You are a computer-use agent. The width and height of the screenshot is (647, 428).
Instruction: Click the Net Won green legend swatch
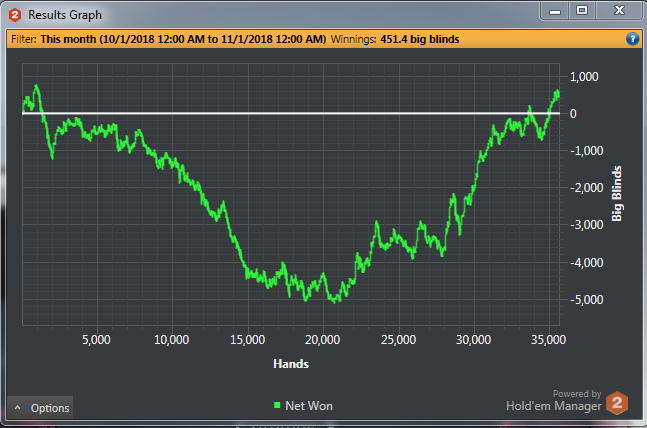[x=277, y=405]
